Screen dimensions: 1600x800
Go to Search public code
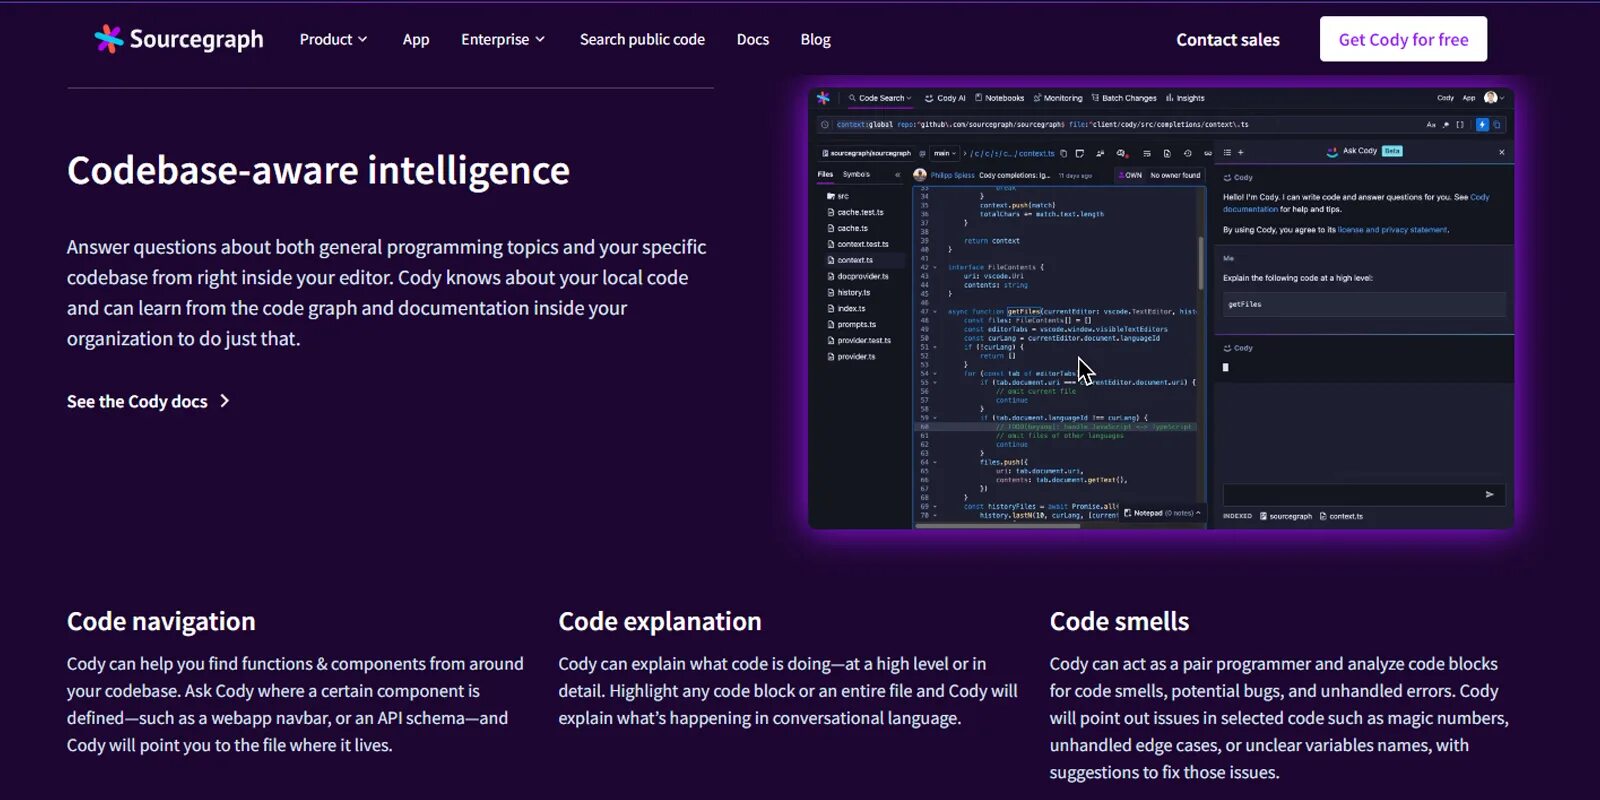click(x=642, y=39)
